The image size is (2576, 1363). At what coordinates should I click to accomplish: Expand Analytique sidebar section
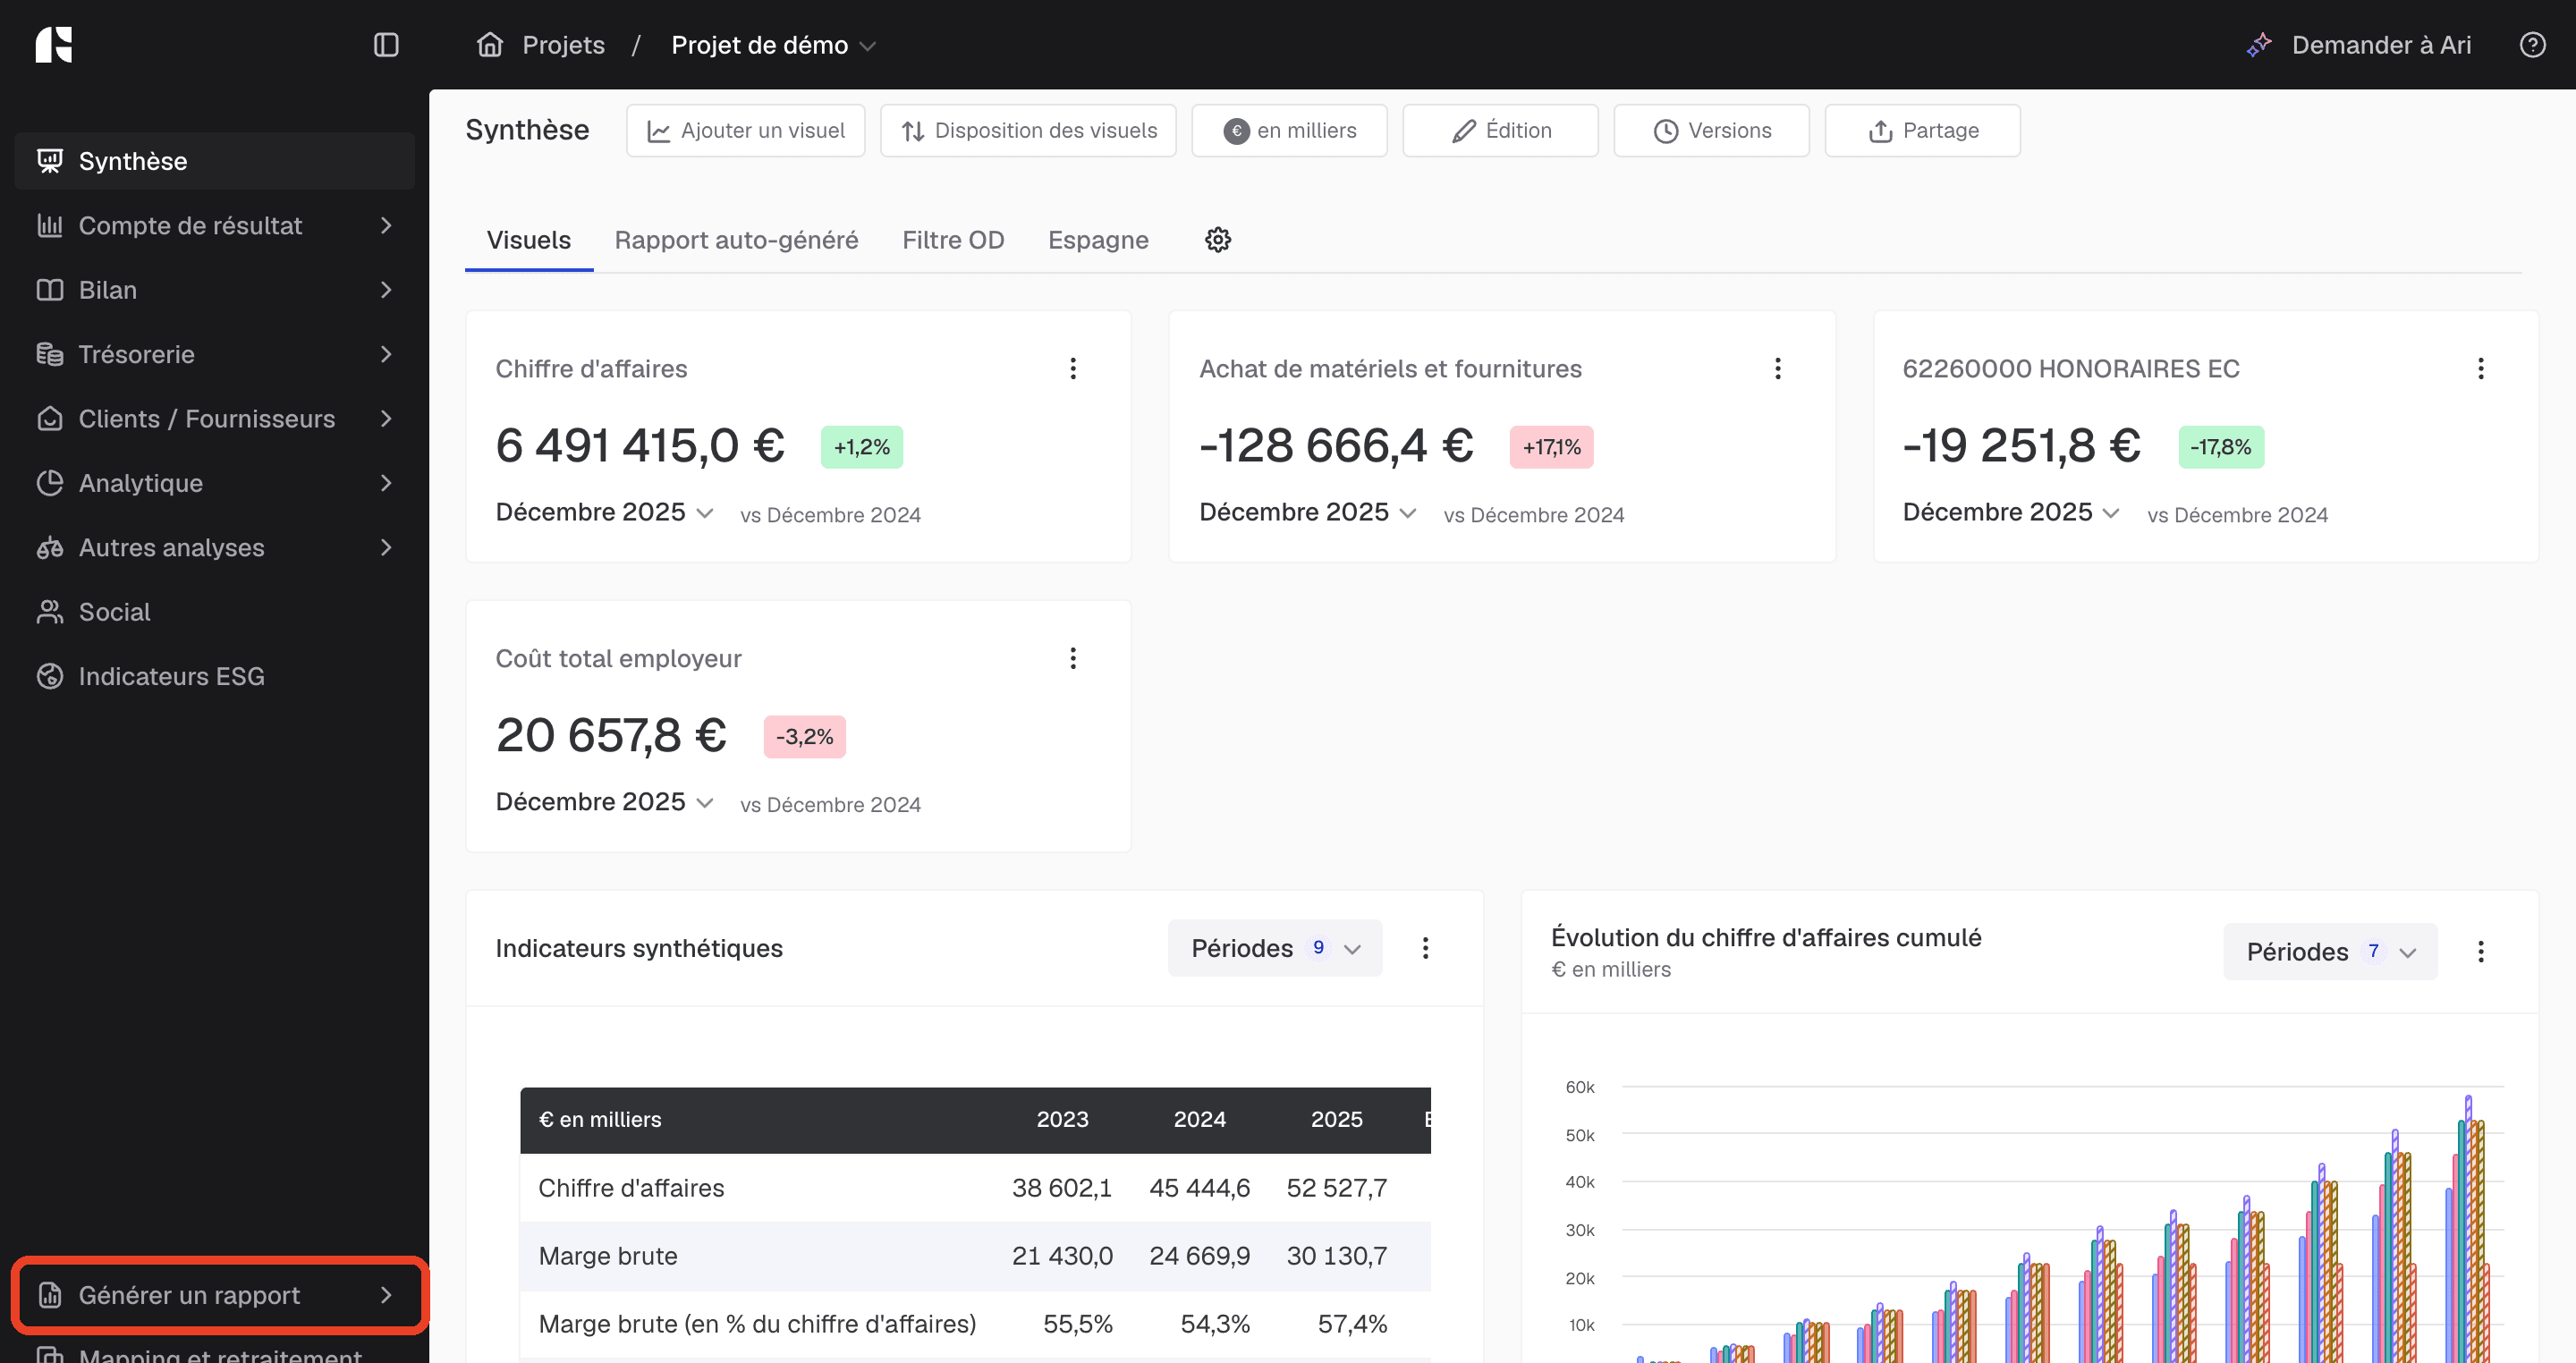click(x=214, y=483)
